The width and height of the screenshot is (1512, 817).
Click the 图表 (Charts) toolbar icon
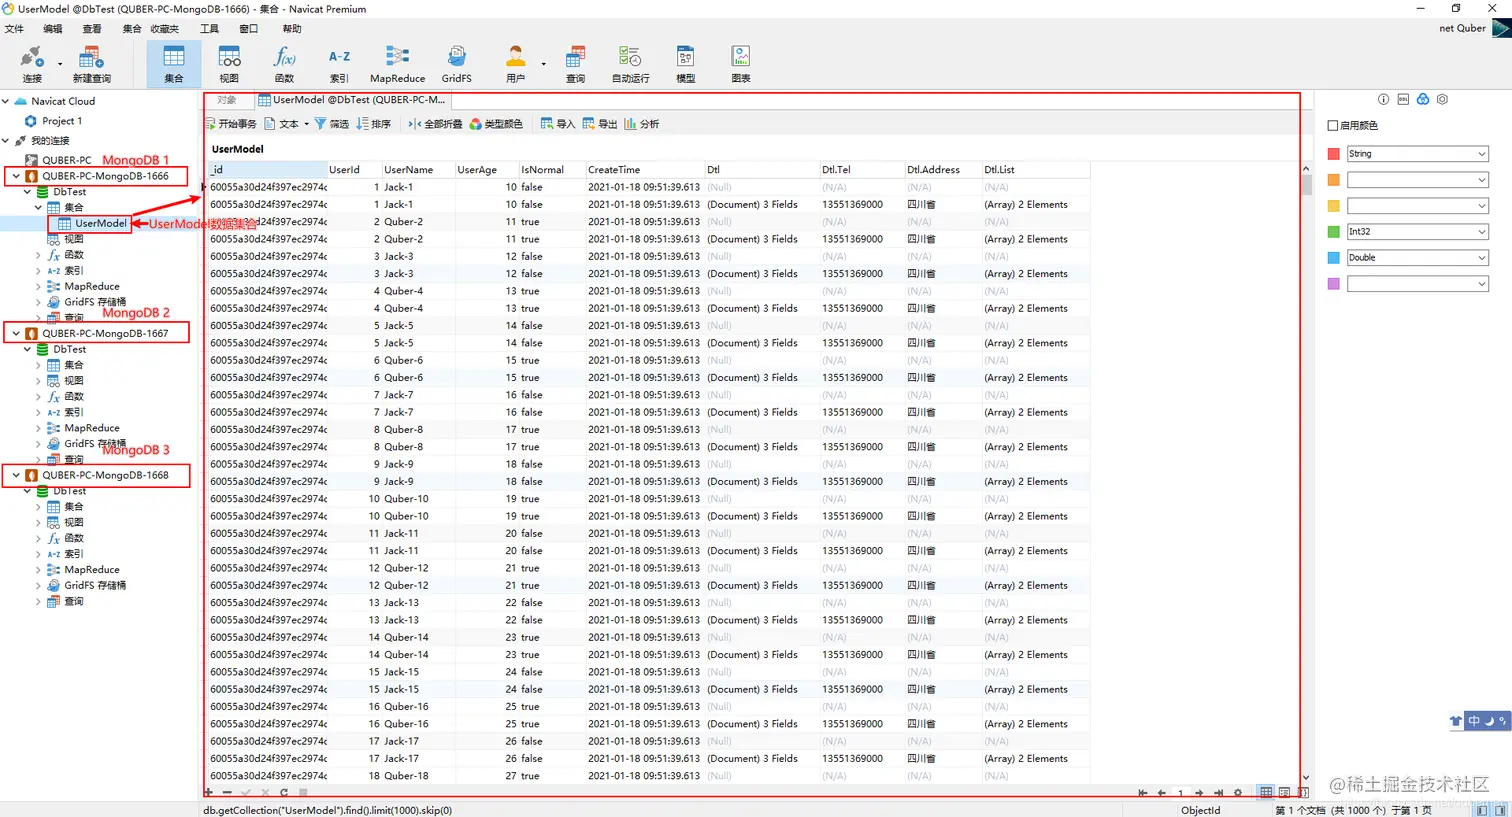741,64
